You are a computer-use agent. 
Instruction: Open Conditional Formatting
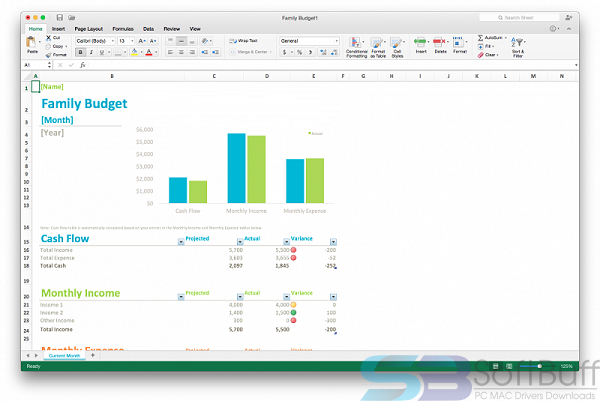click(356, 47)
